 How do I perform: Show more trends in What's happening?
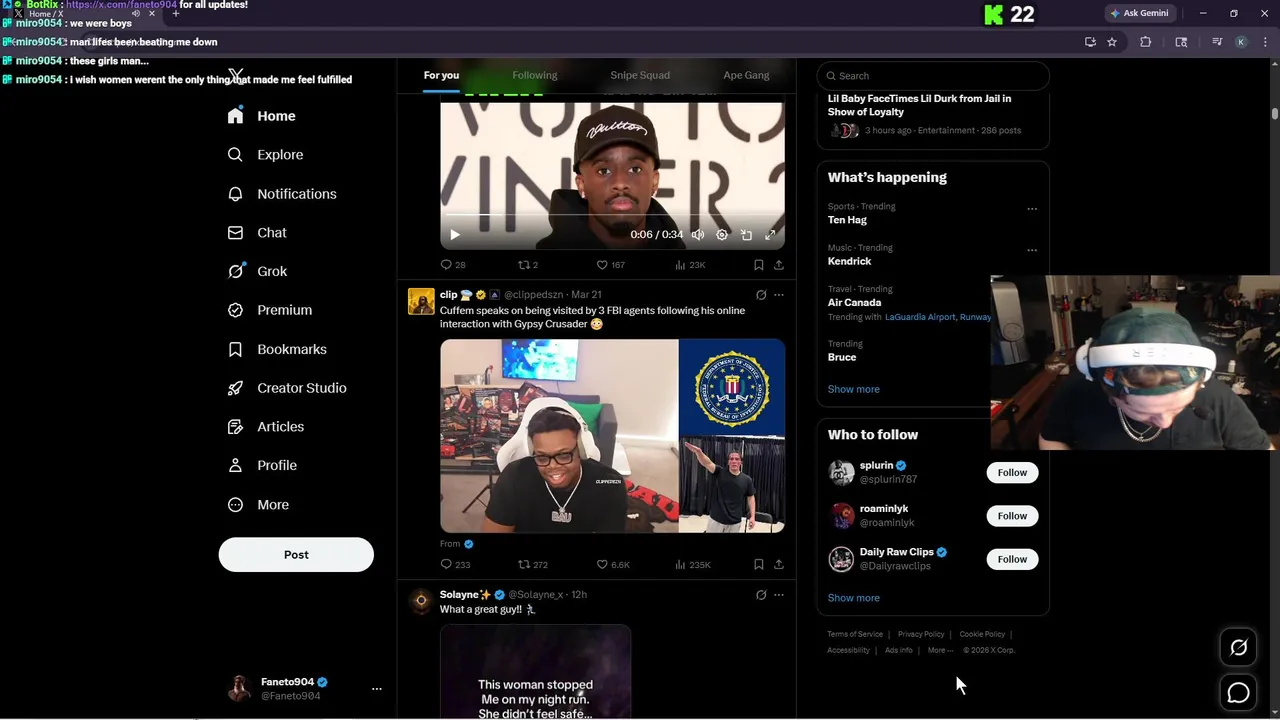(853, 389)
